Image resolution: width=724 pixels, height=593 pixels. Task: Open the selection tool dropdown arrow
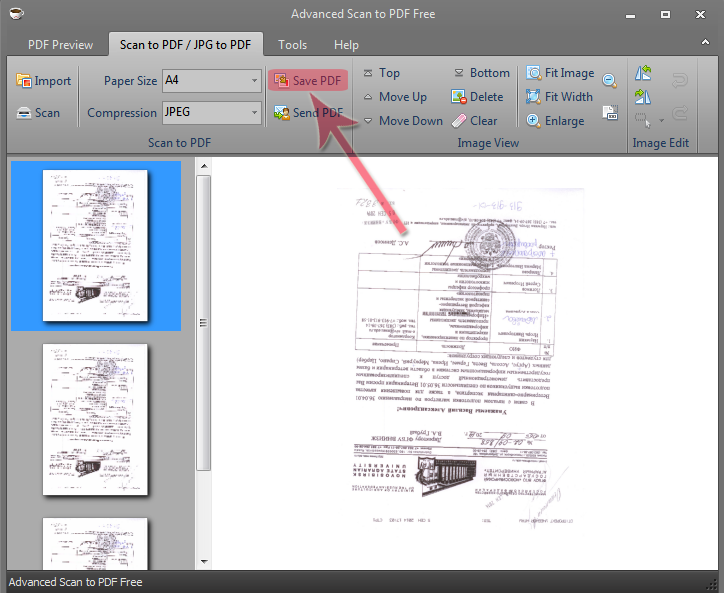click(x=661, y=122)
